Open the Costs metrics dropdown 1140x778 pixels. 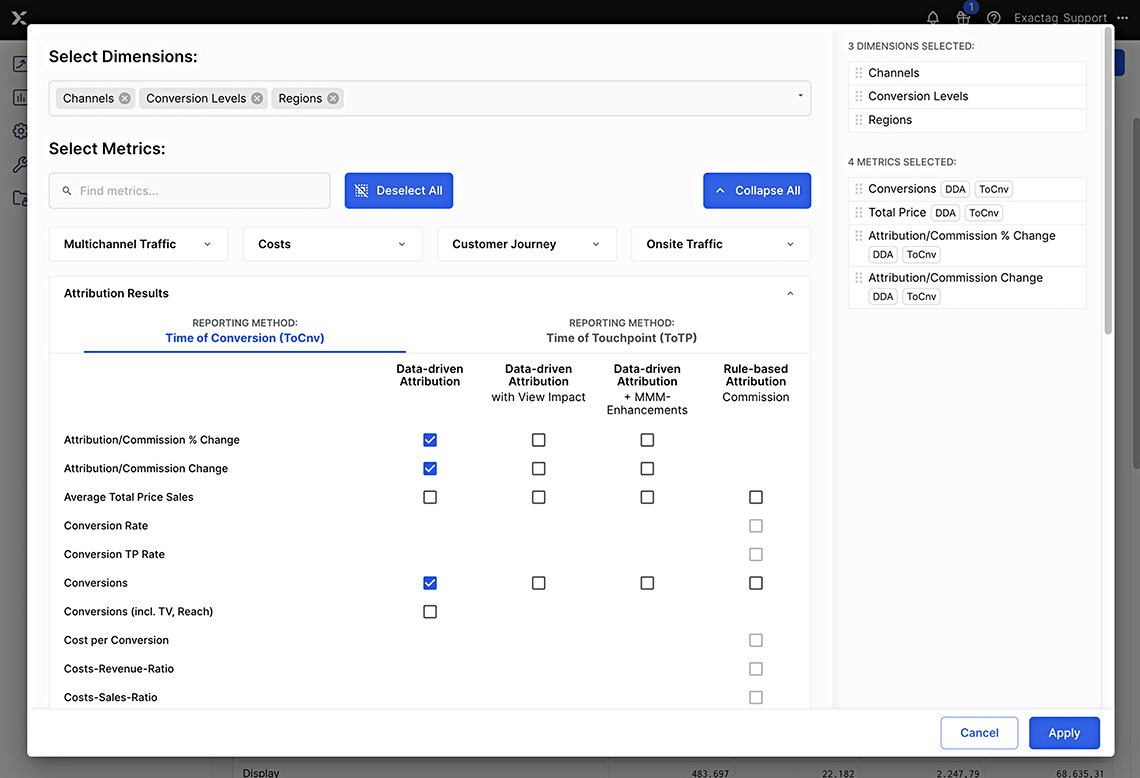coord(332,244)
